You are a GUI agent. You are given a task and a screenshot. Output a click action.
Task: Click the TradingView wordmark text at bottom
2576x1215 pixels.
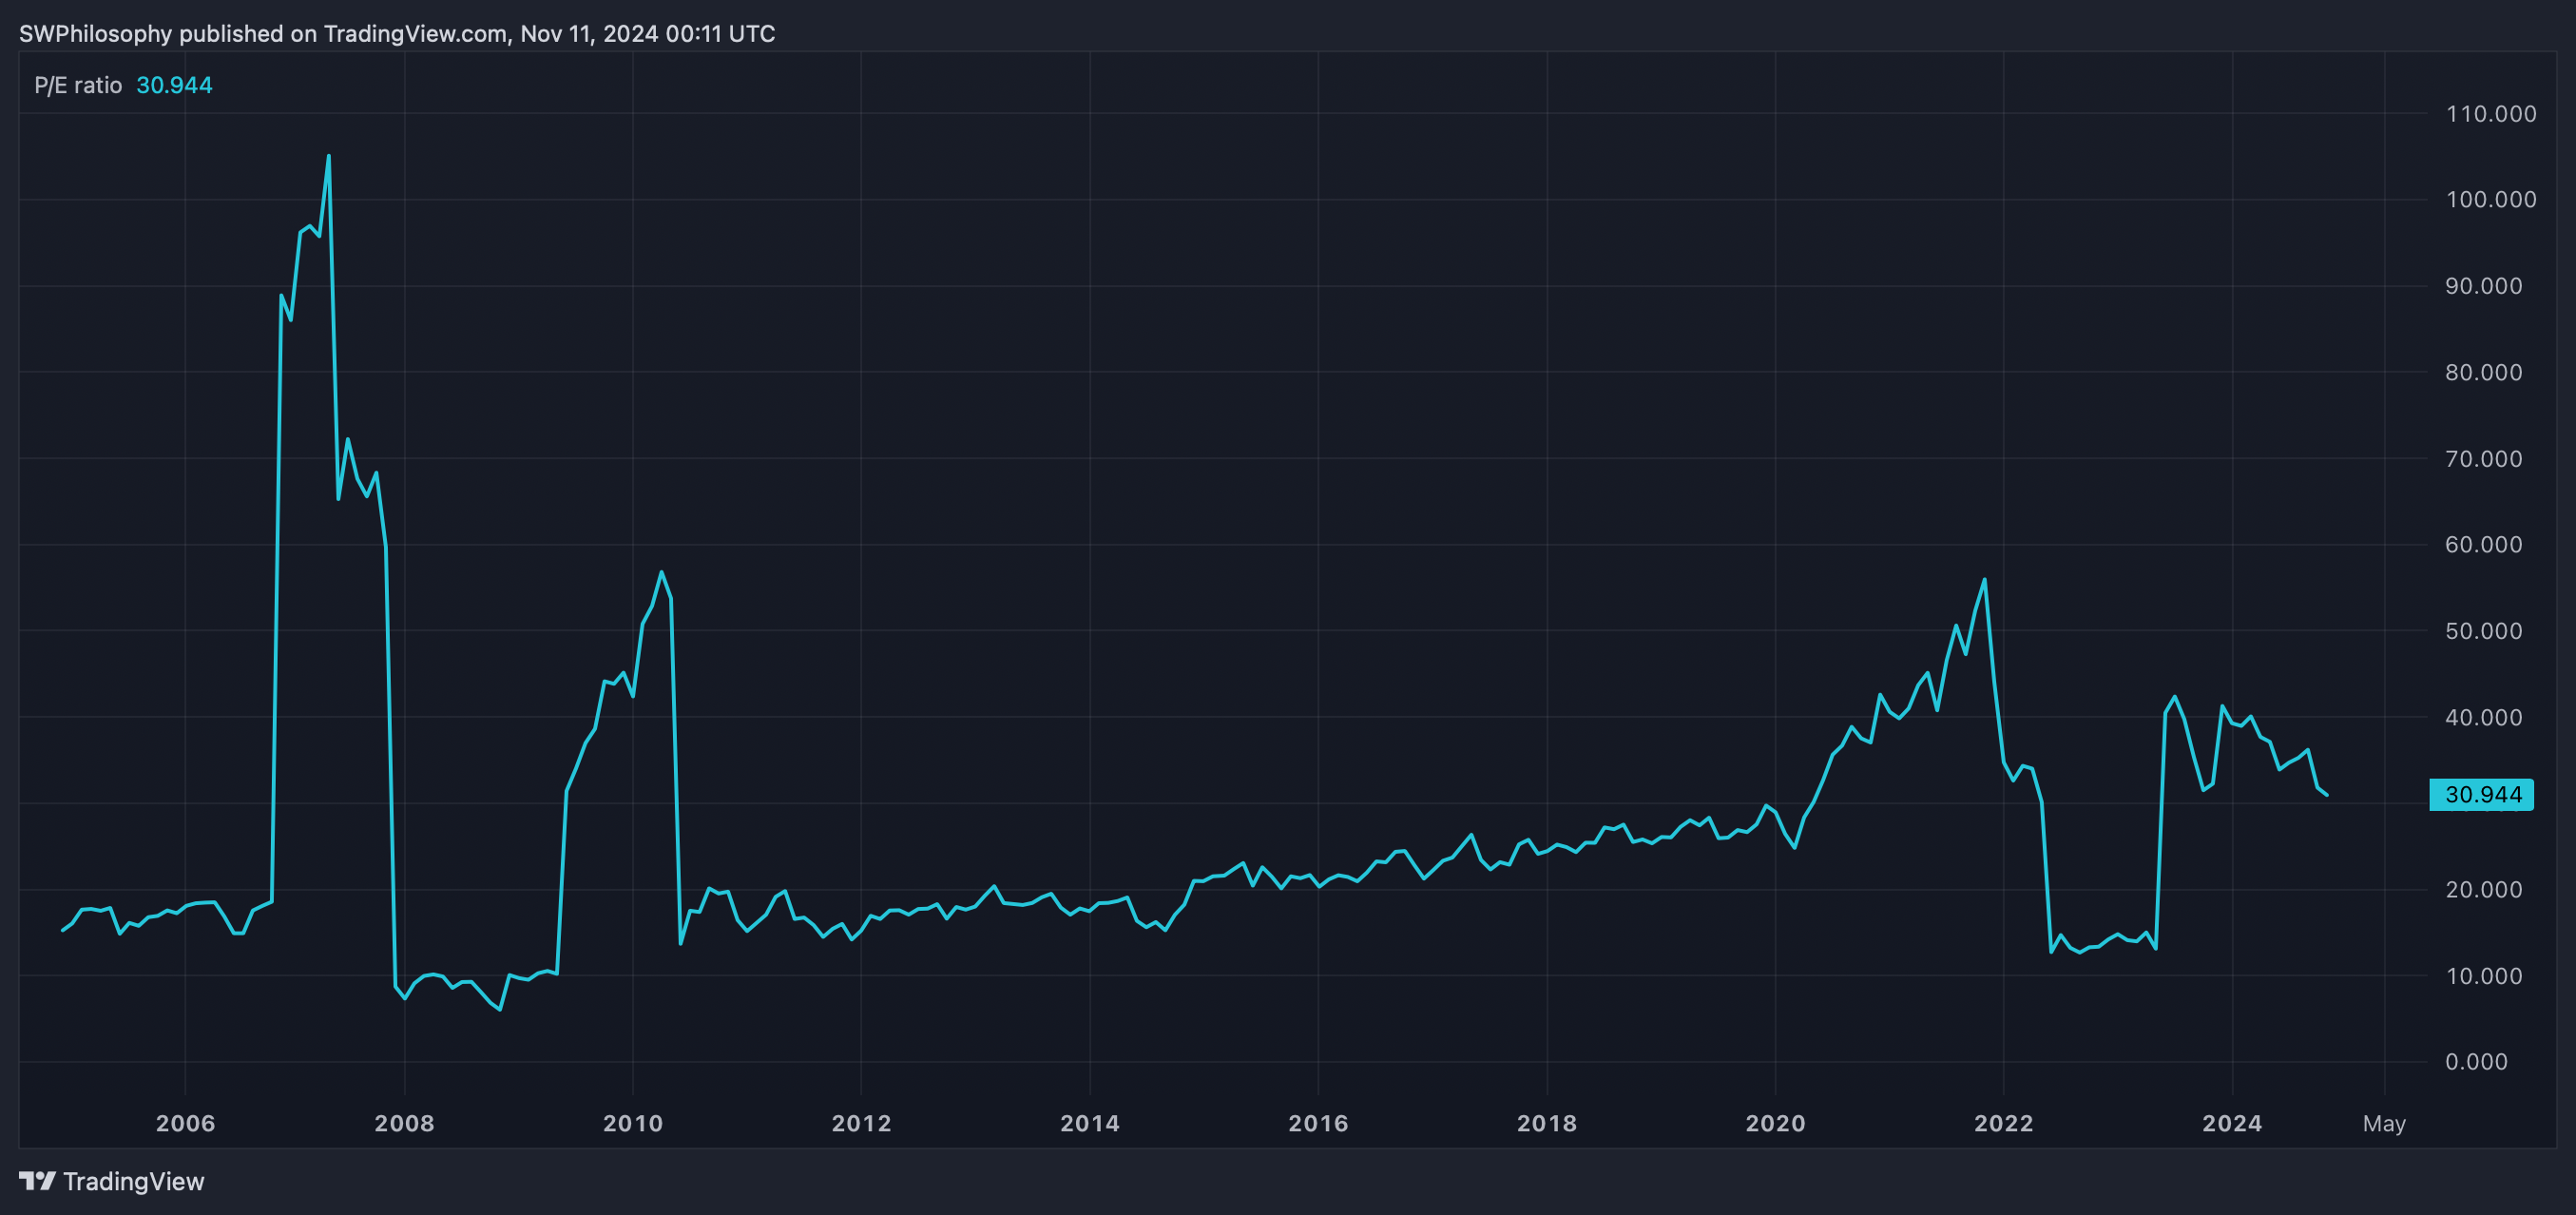pyautogui.click(x=133, y=1181)
